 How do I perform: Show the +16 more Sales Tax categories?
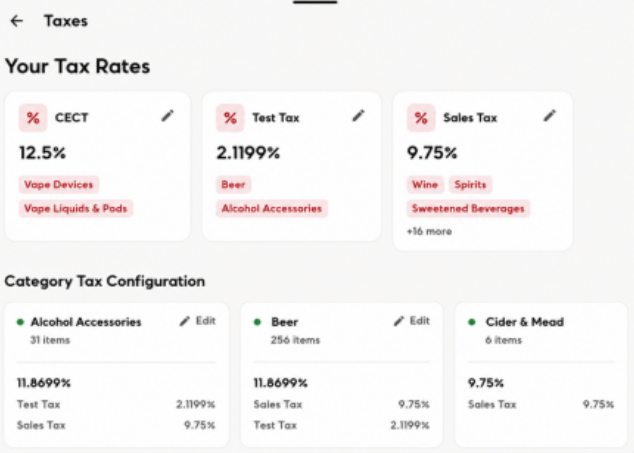[x=429, y=231]
